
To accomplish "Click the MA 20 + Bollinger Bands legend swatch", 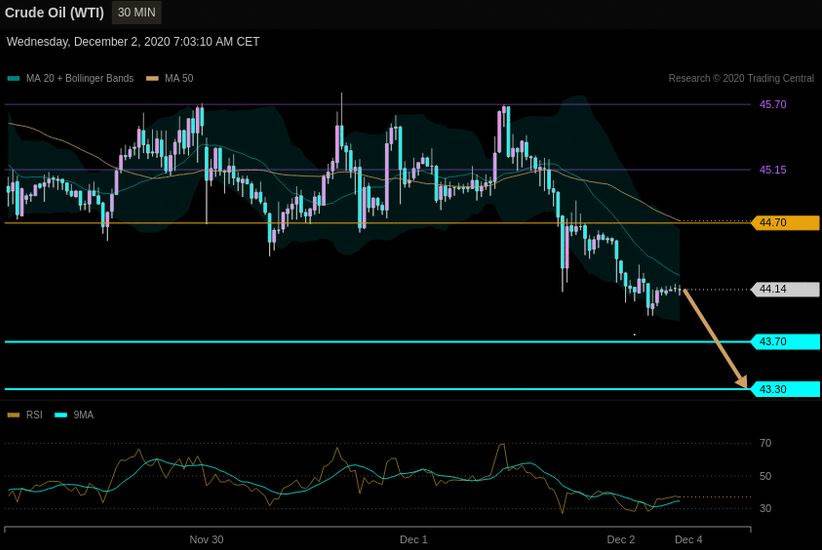I will 14,79.
